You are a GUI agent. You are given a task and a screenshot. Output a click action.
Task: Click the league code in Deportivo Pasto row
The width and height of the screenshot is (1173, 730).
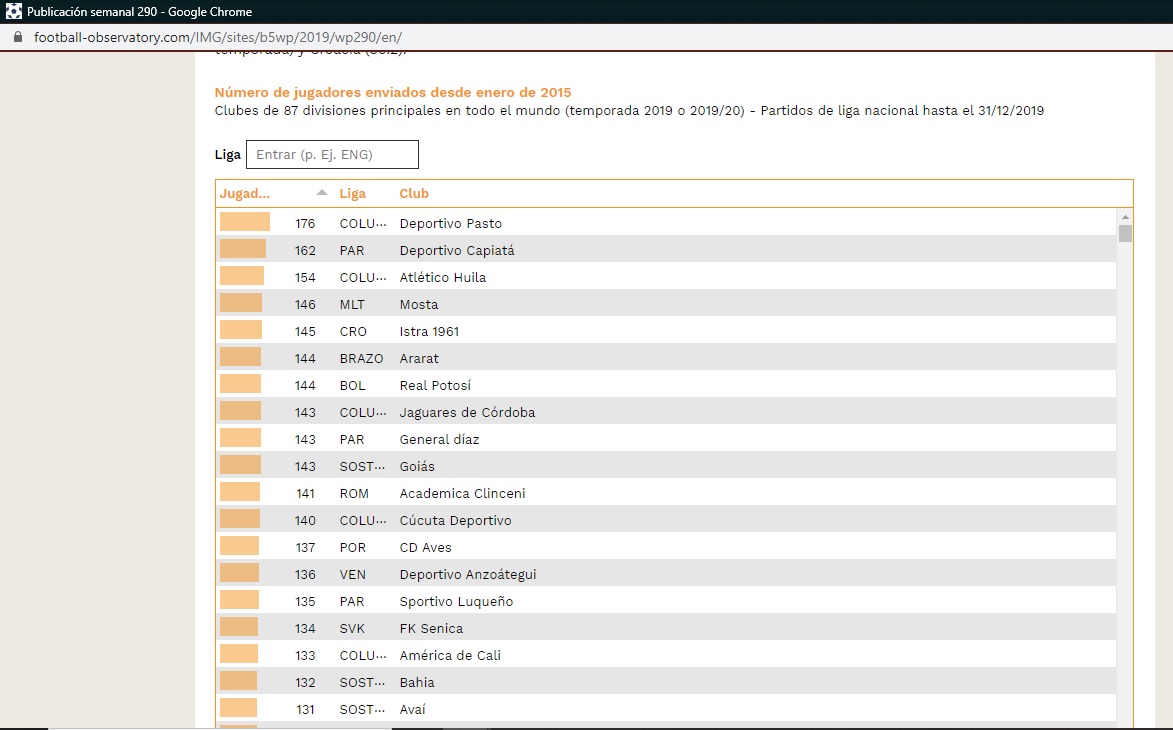[x=363, y=224]
